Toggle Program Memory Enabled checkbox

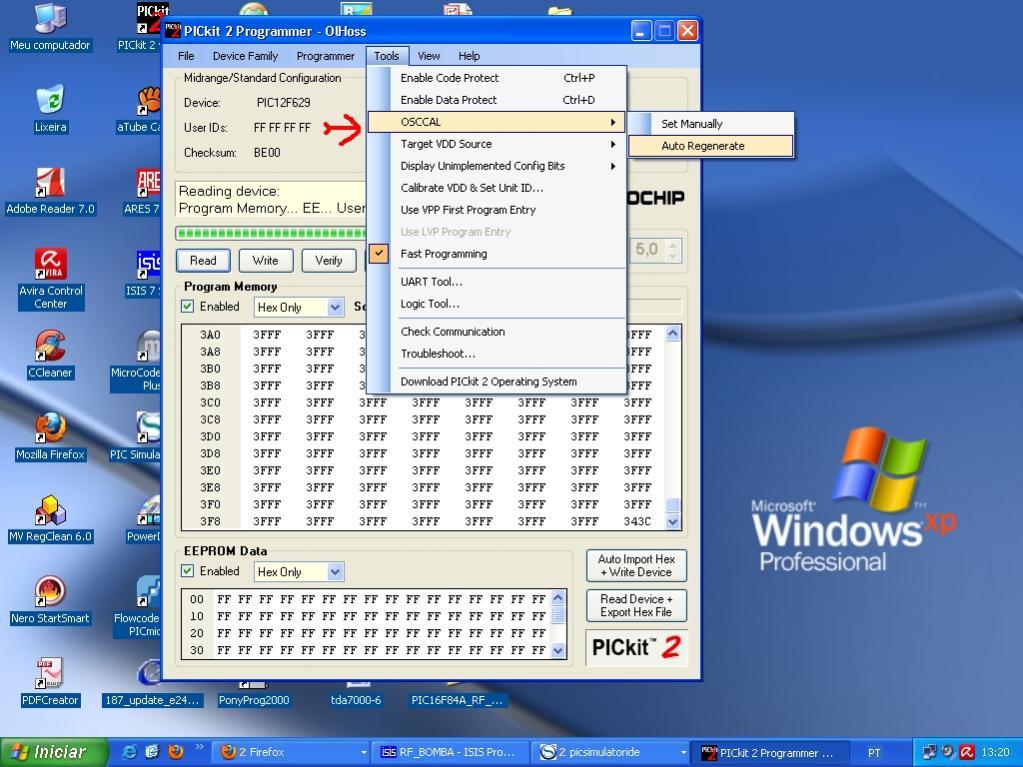click(x=188, y=306)
